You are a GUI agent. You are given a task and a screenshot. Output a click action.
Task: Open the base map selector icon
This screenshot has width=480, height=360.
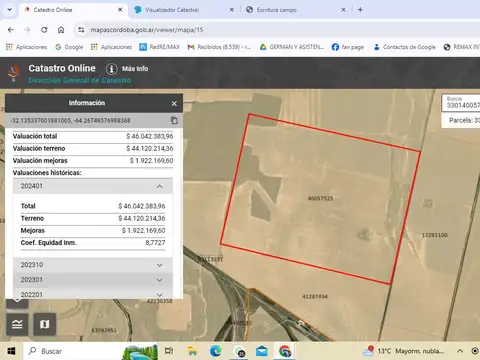click(x=45, y=324)
